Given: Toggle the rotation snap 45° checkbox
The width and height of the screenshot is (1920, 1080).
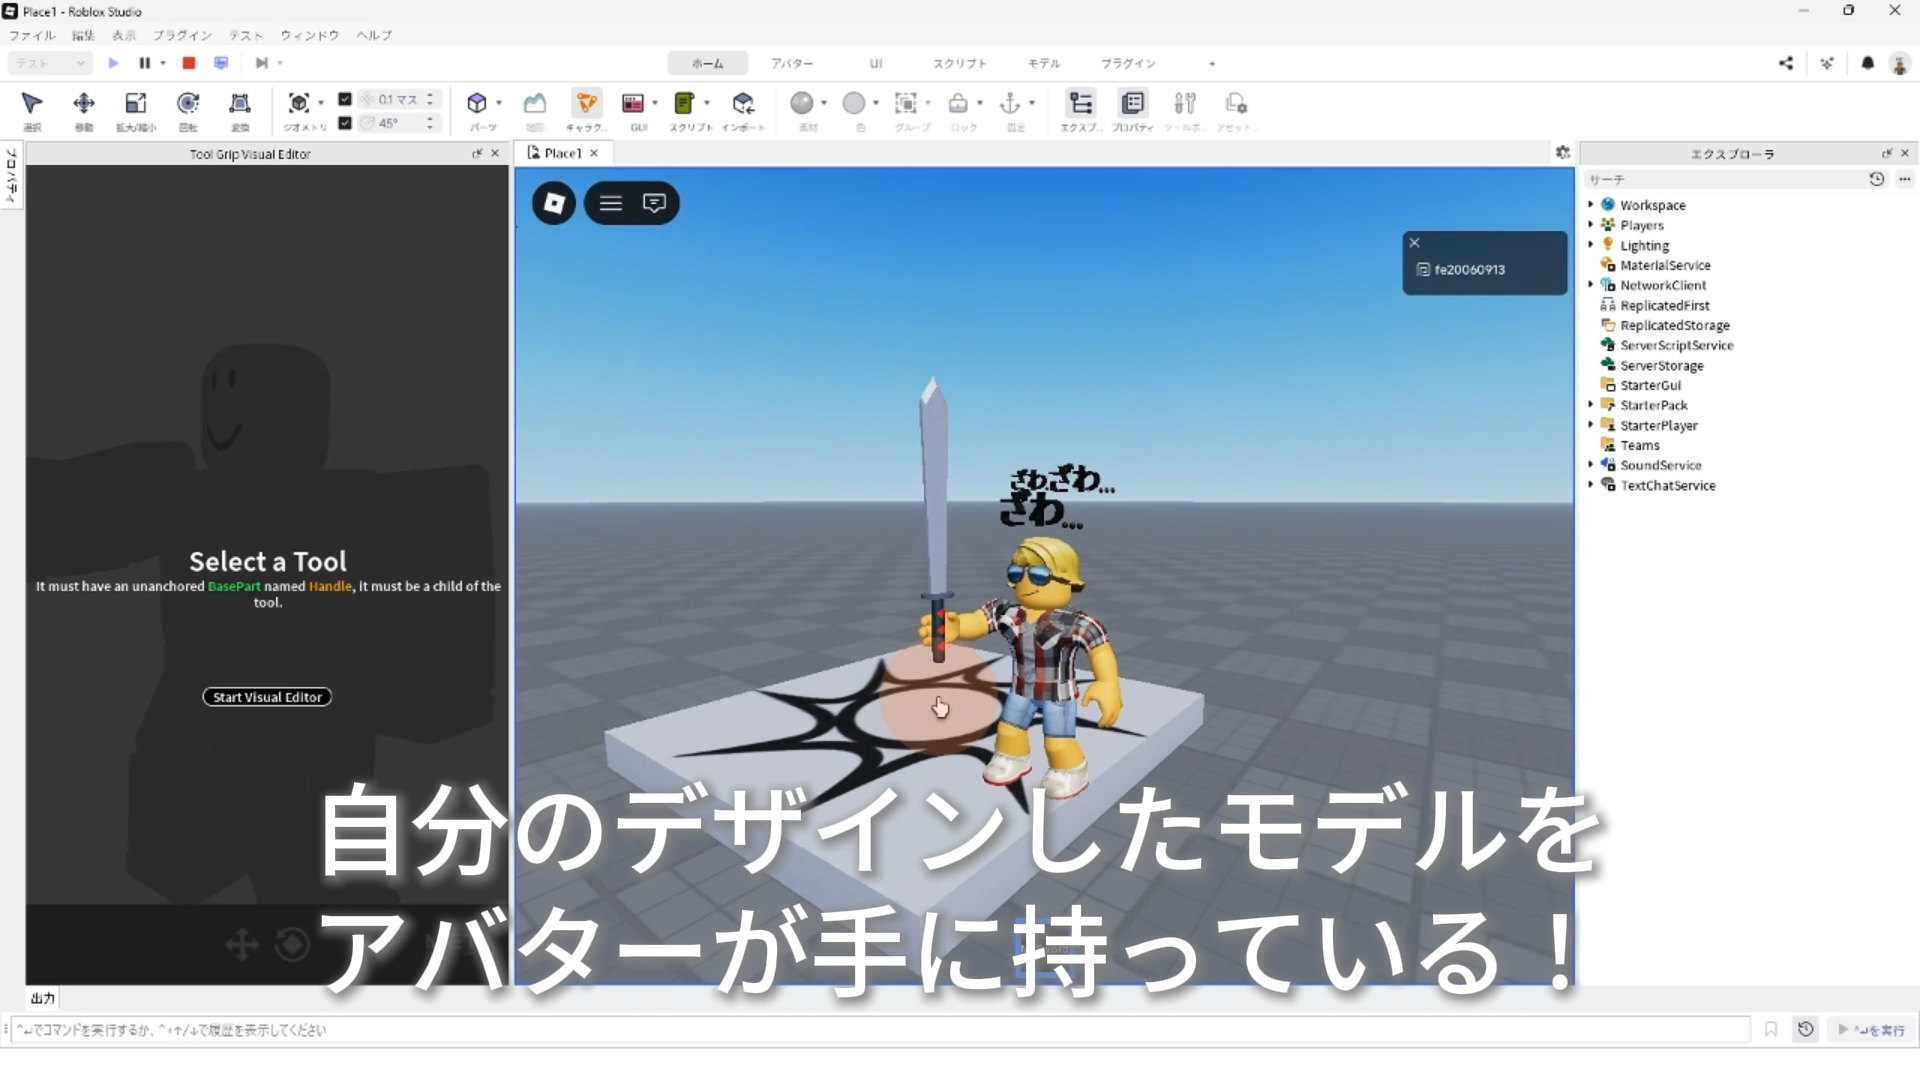Looking at the screenshot, I should pyautogui.click(x=345, y=123).
